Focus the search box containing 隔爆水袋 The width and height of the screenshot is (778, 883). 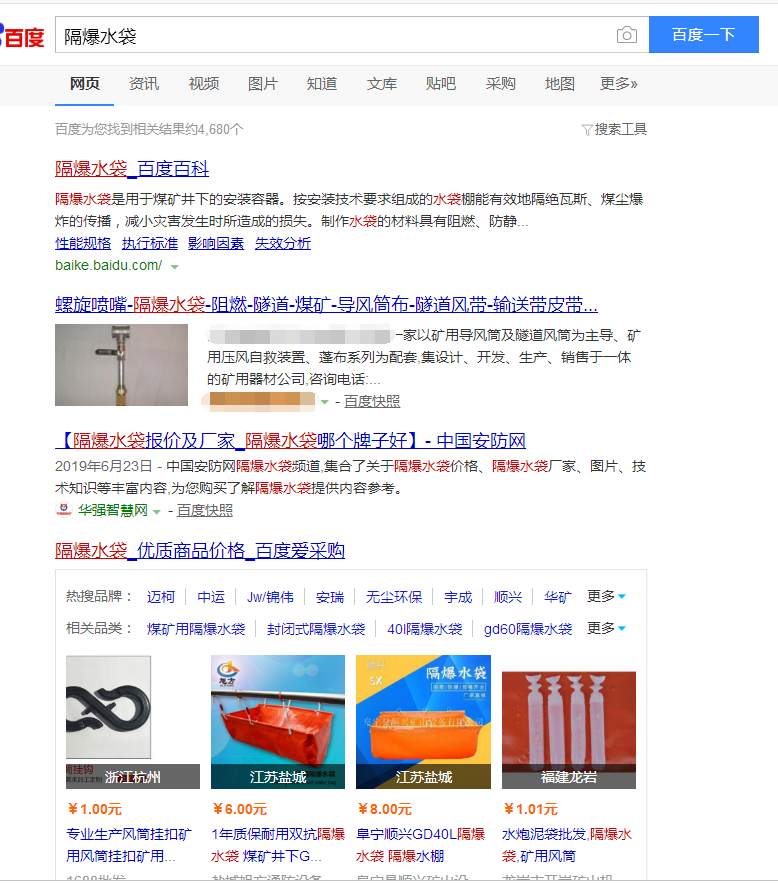352,35
